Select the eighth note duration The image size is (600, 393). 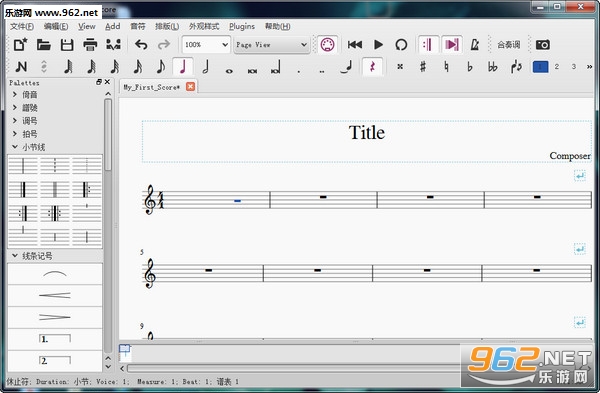click(161, 67)
